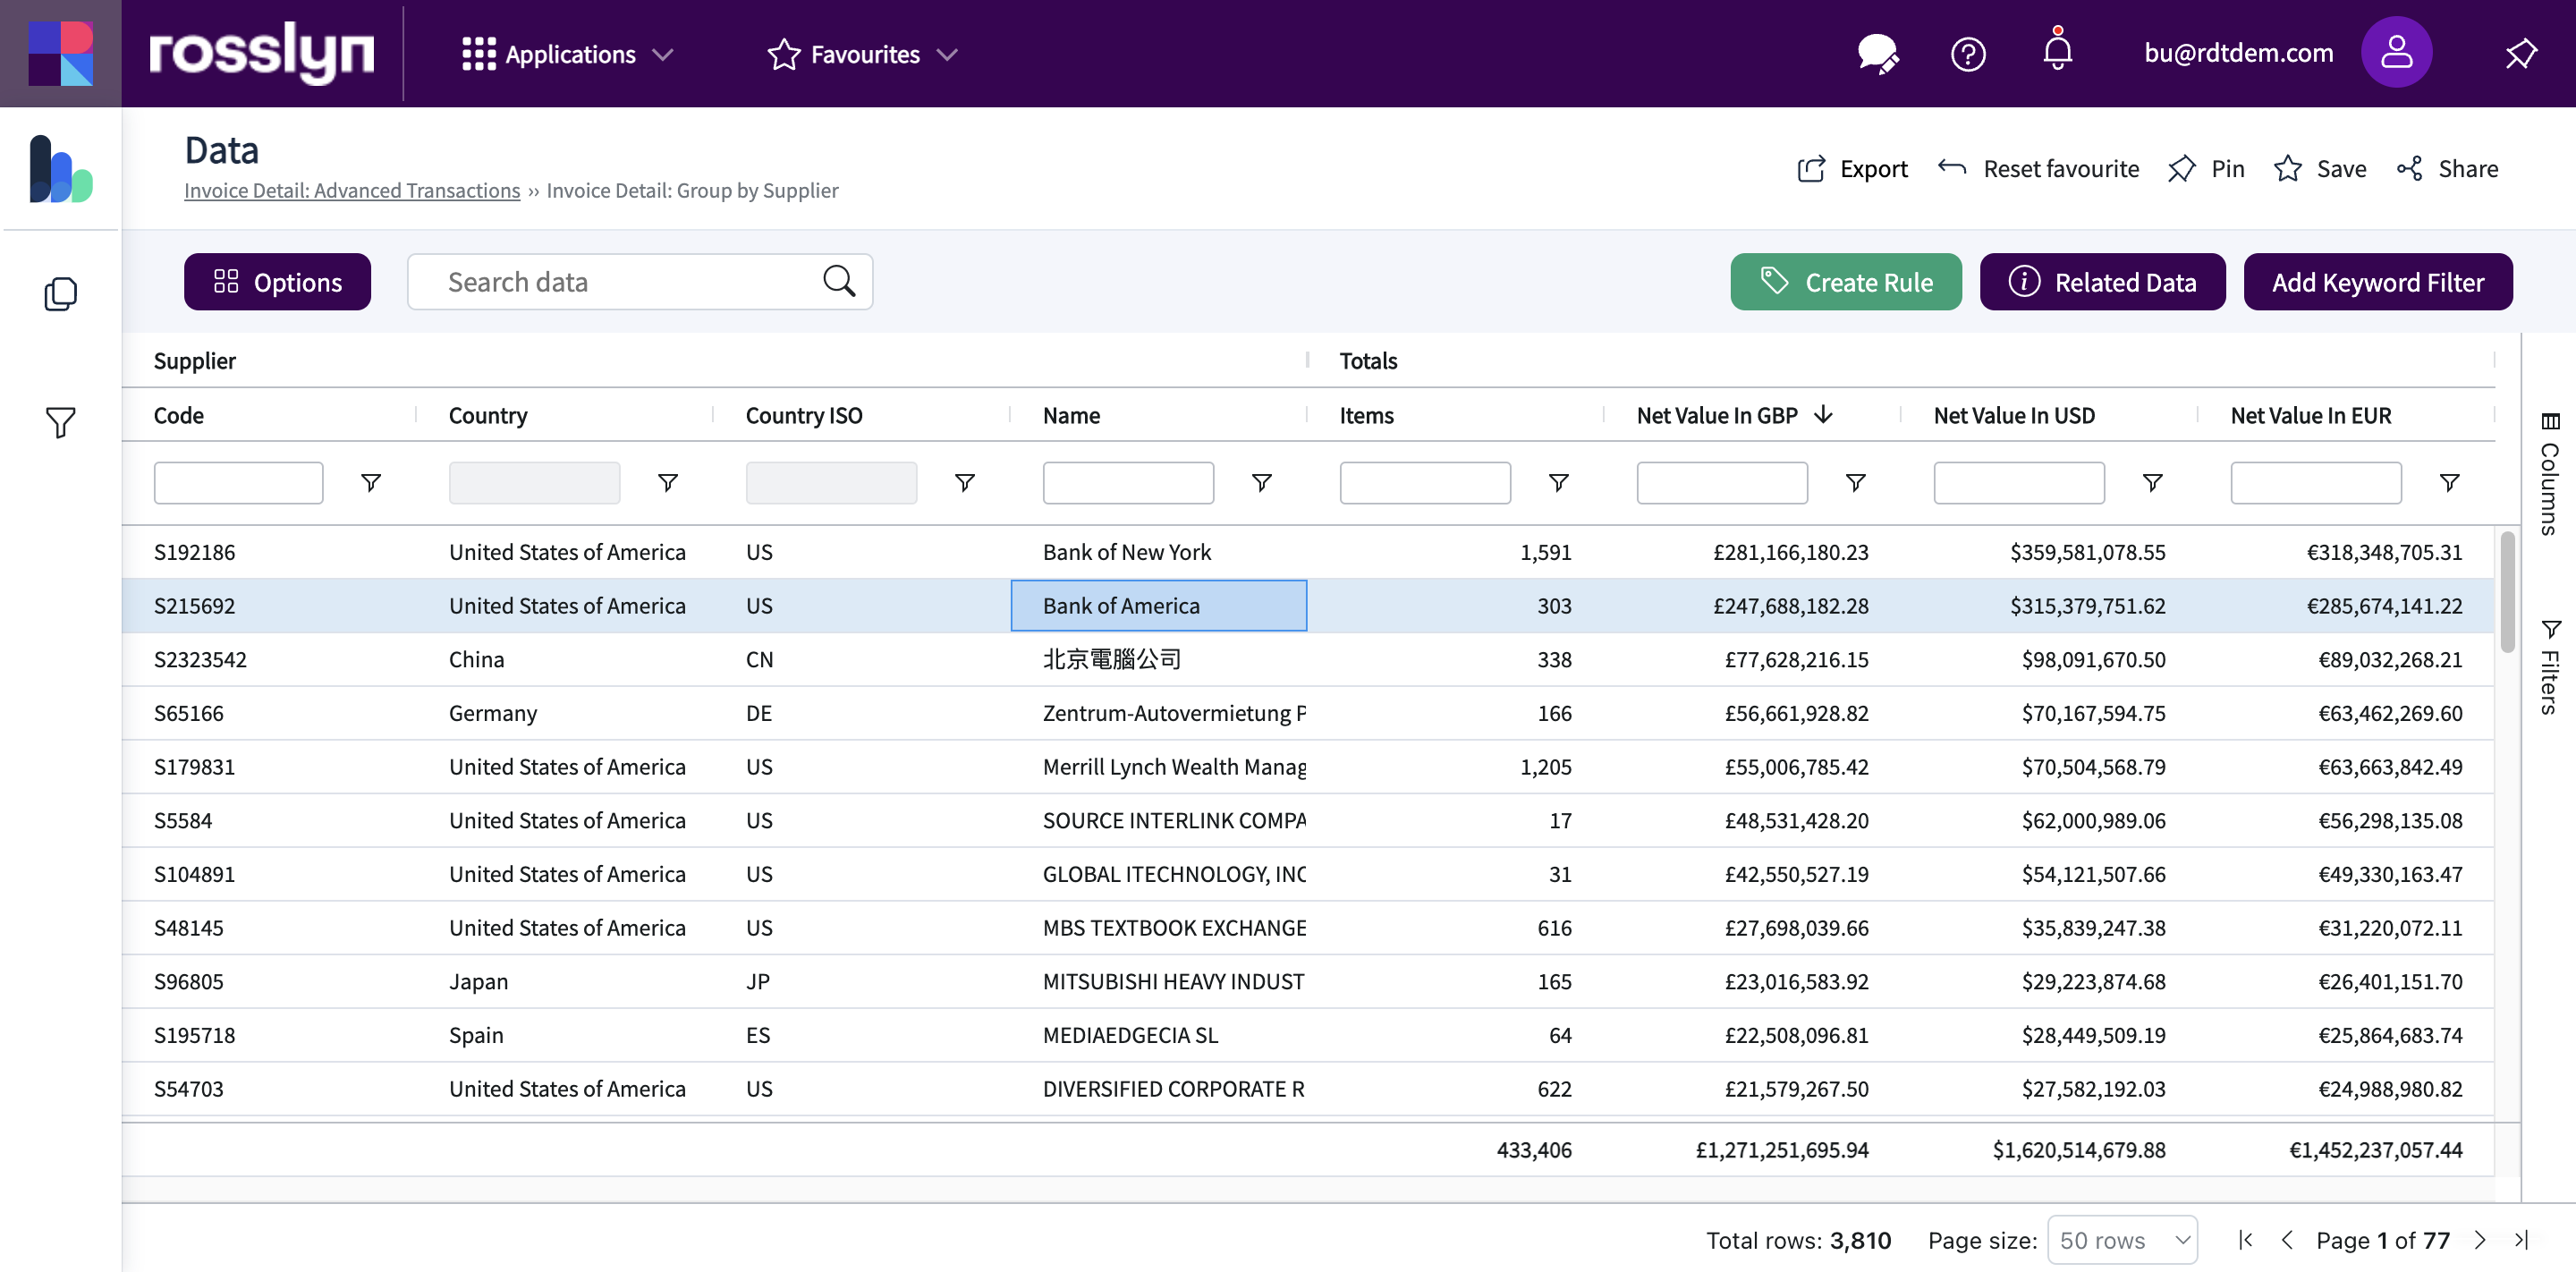Expand the Applications menu
The height and width of the screenshot is (1272, 2576).
click(567, 54)
